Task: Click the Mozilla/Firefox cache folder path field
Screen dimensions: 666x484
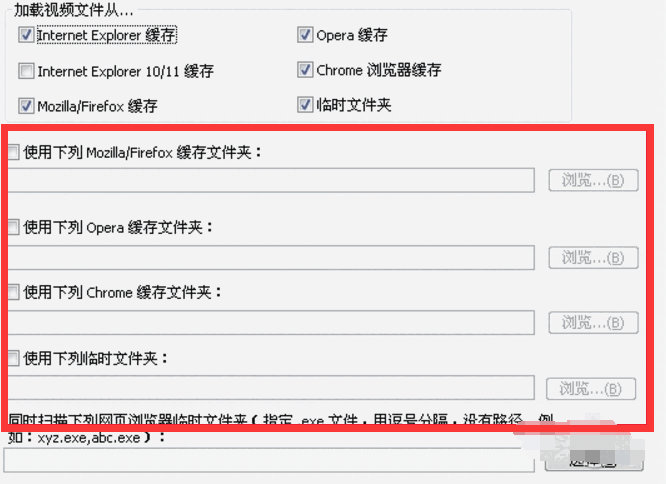Action: (271, 180)
